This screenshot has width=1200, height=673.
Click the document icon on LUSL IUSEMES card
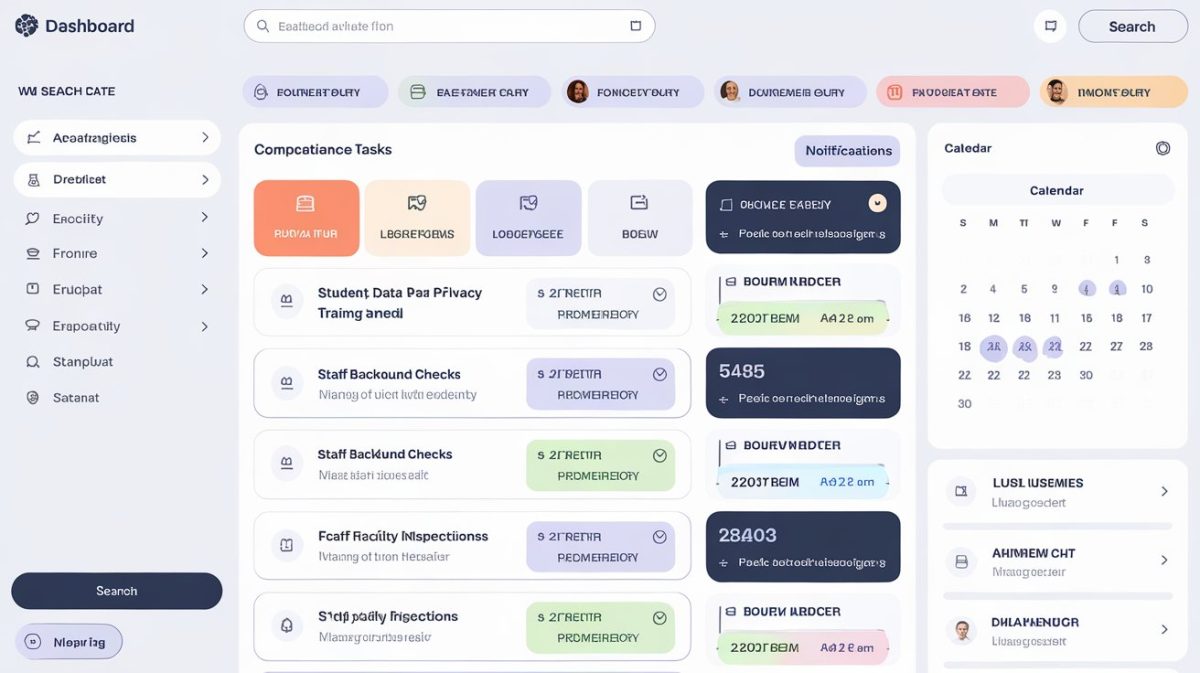961,491
